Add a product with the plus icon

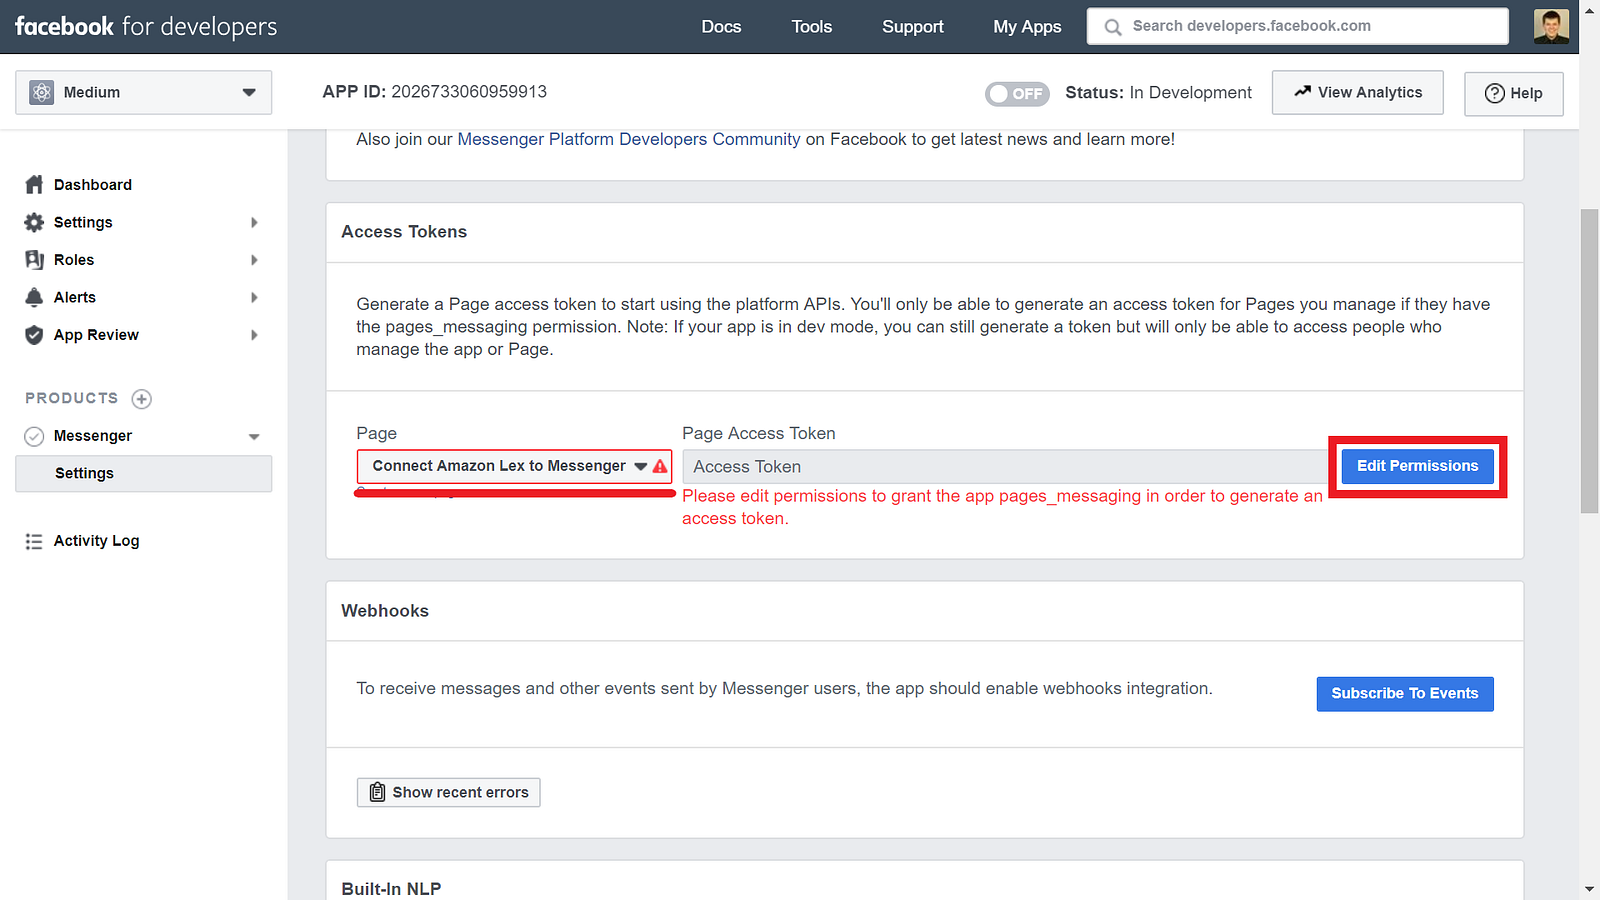click(x=142, y=399)
